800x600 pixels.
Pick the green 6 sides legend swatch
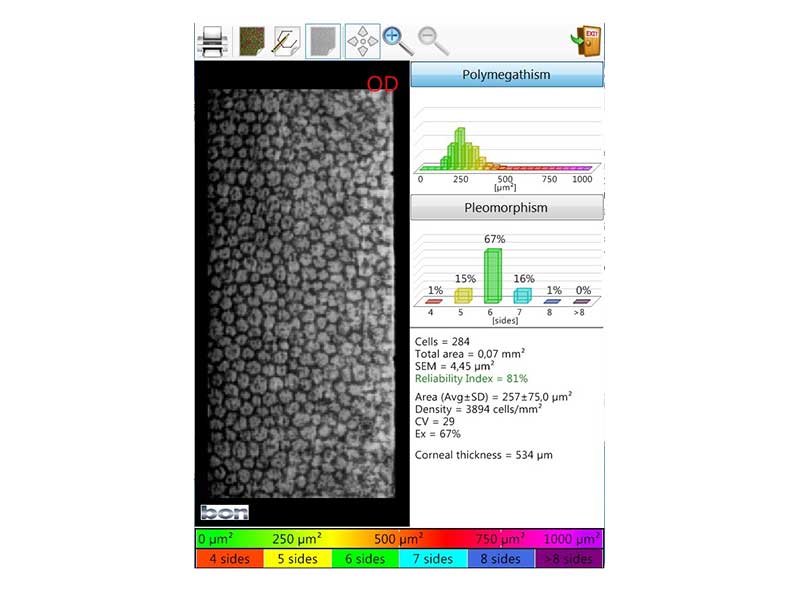[x=365, y=559]
